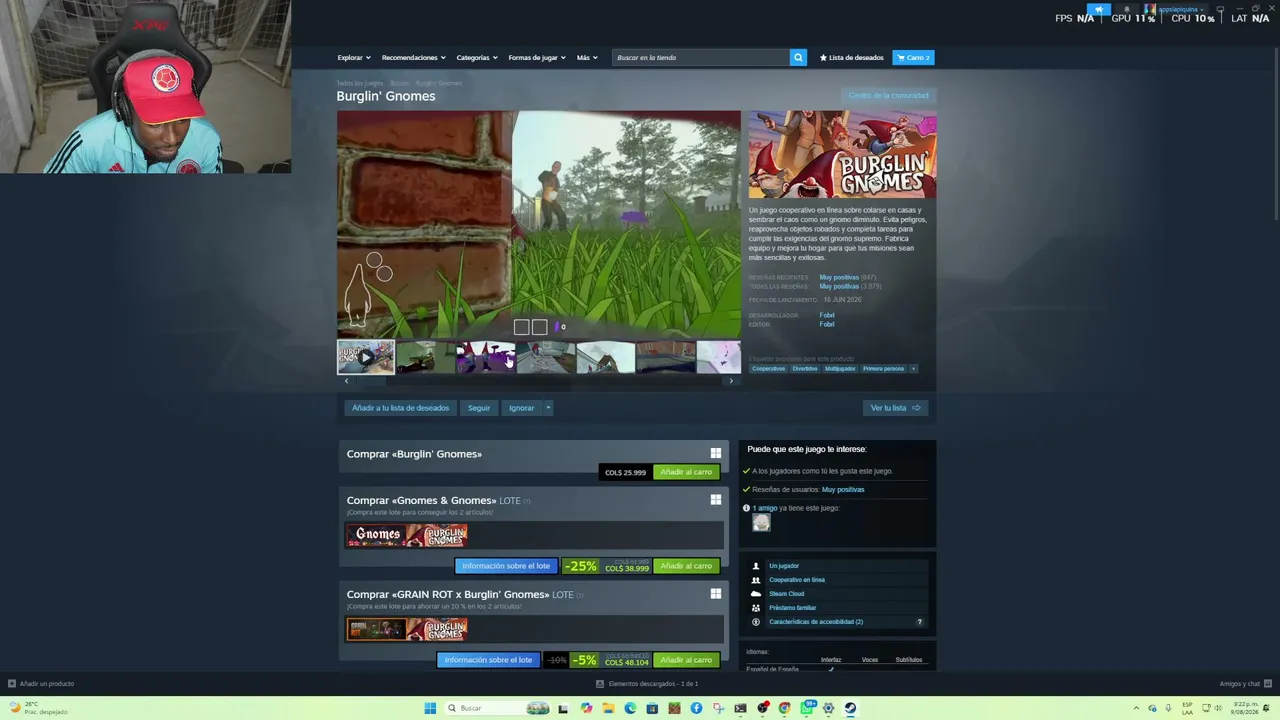Select the trailer video thumbnail
This screenshot has height=720, width=1280.
[x=366, y=357]
